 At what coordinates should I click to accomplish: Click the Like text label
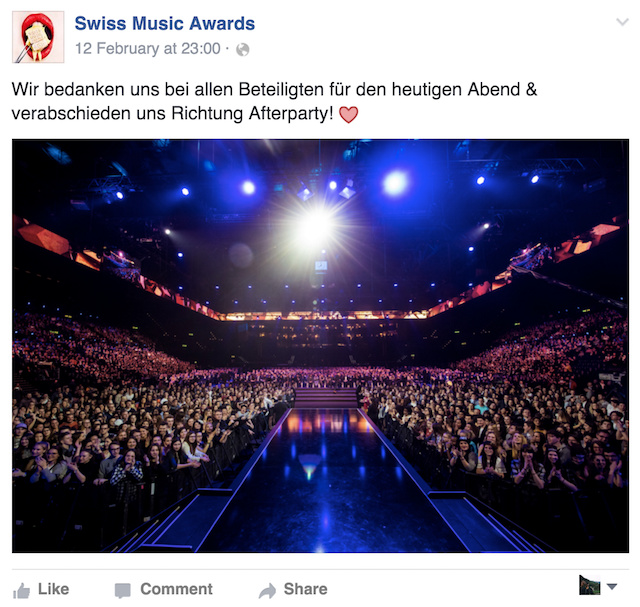53,589
